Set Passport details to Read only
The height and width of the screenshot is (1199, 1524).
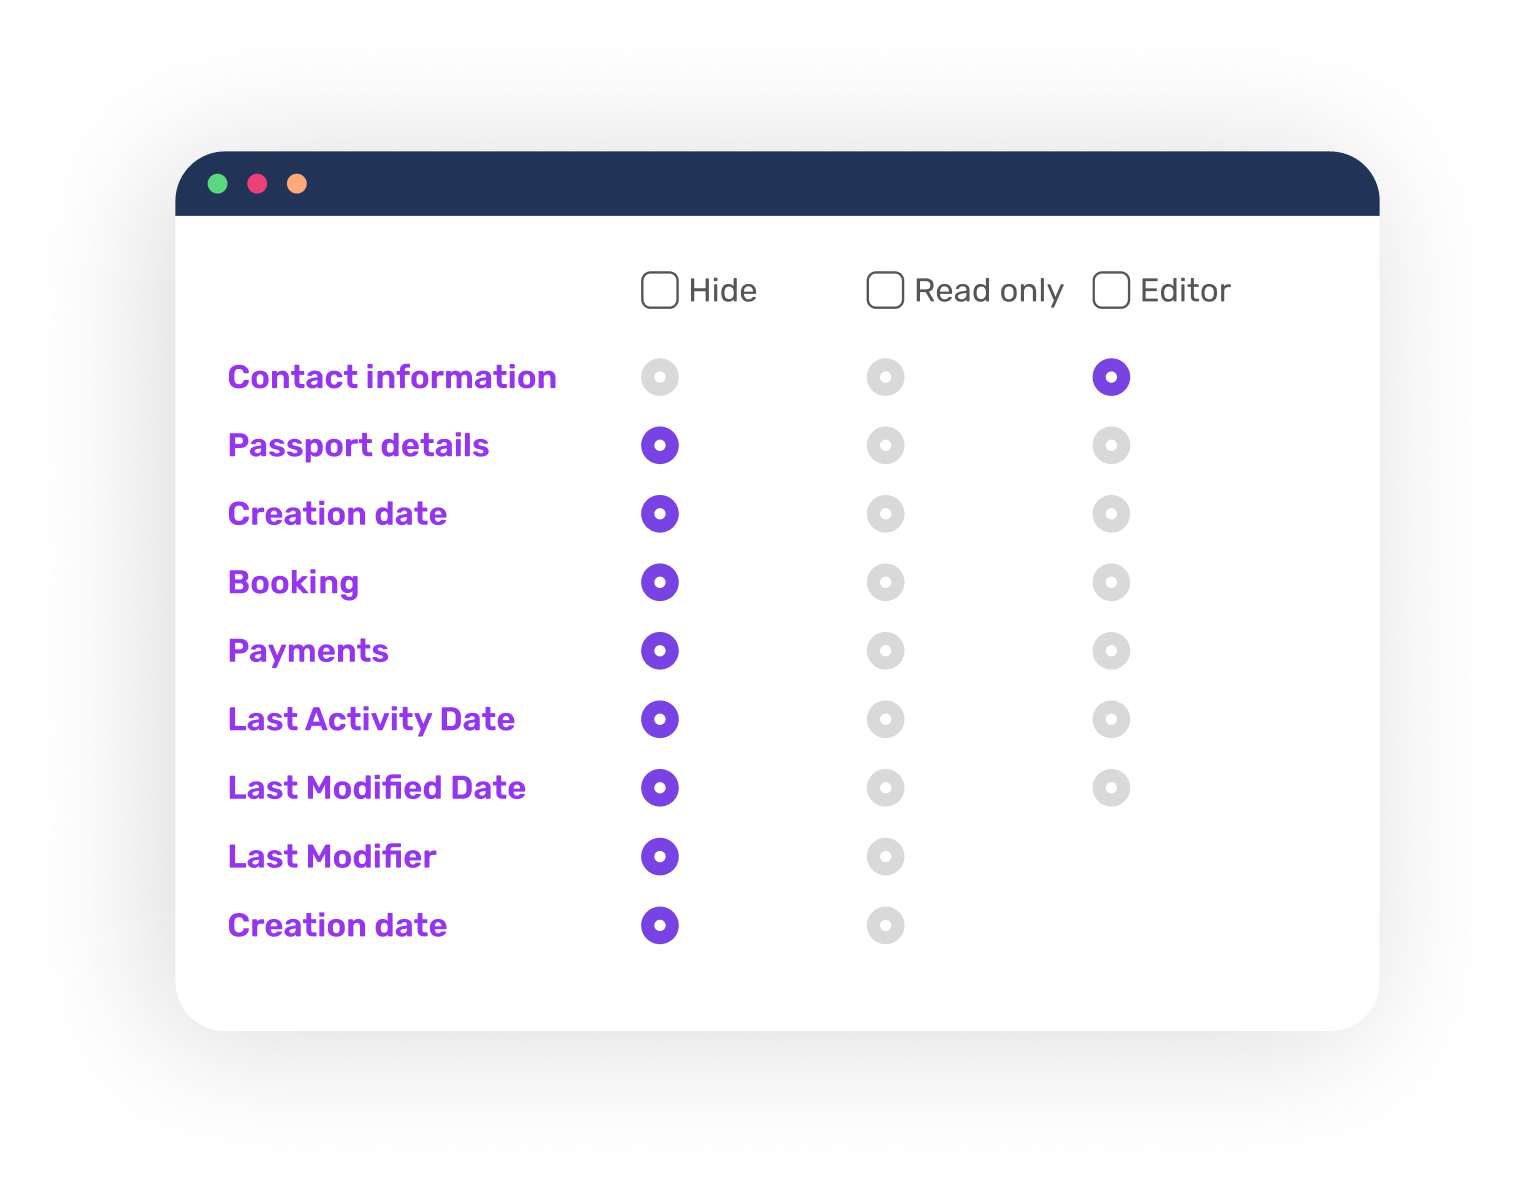coord(885,445)
